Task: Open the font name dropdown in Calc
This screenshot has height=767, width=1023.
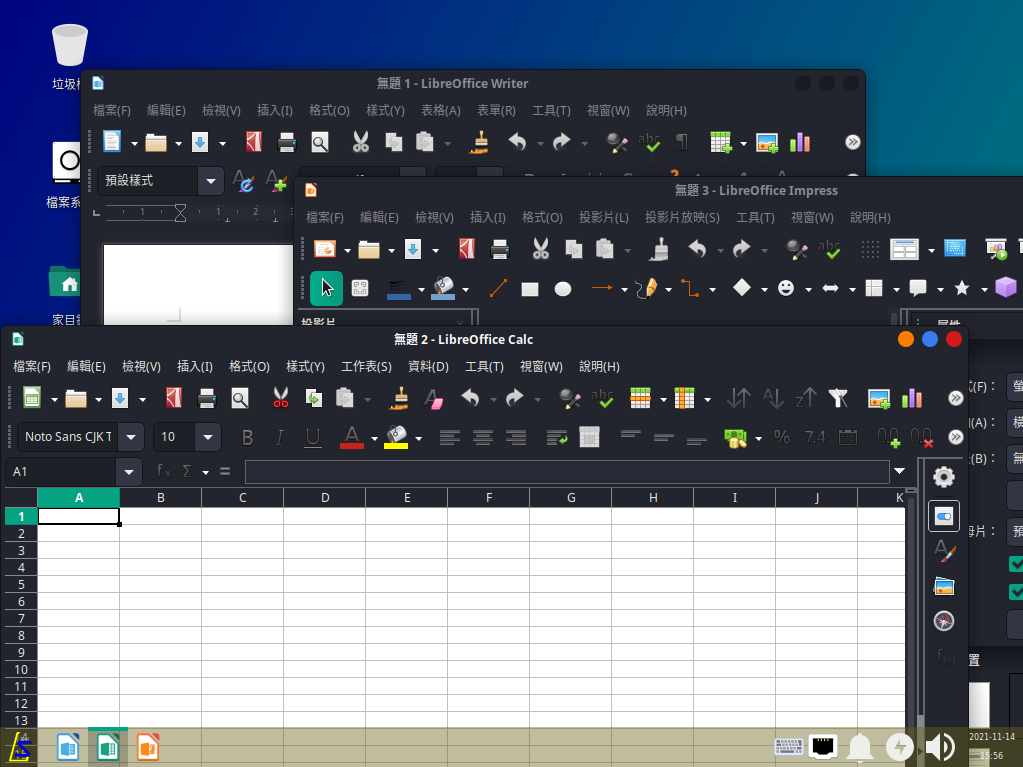Action: point(131,437)
